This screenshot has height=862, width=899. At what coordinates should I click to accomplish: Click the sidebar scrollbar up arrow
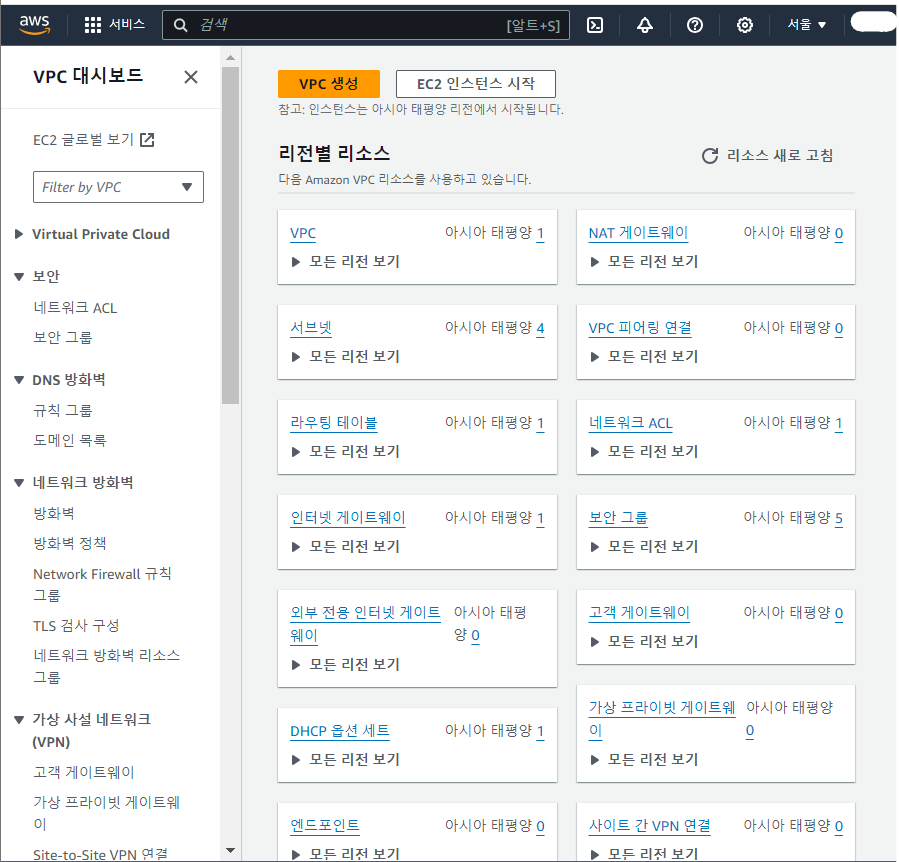click(x=230, y=58)
